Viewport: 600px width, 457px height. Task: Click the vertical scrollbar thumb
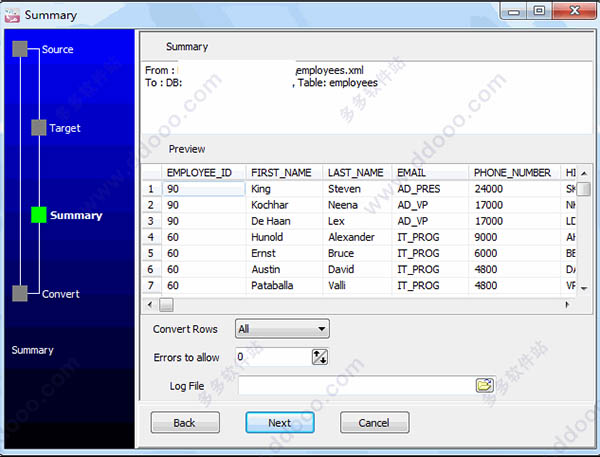coord(584,189)
